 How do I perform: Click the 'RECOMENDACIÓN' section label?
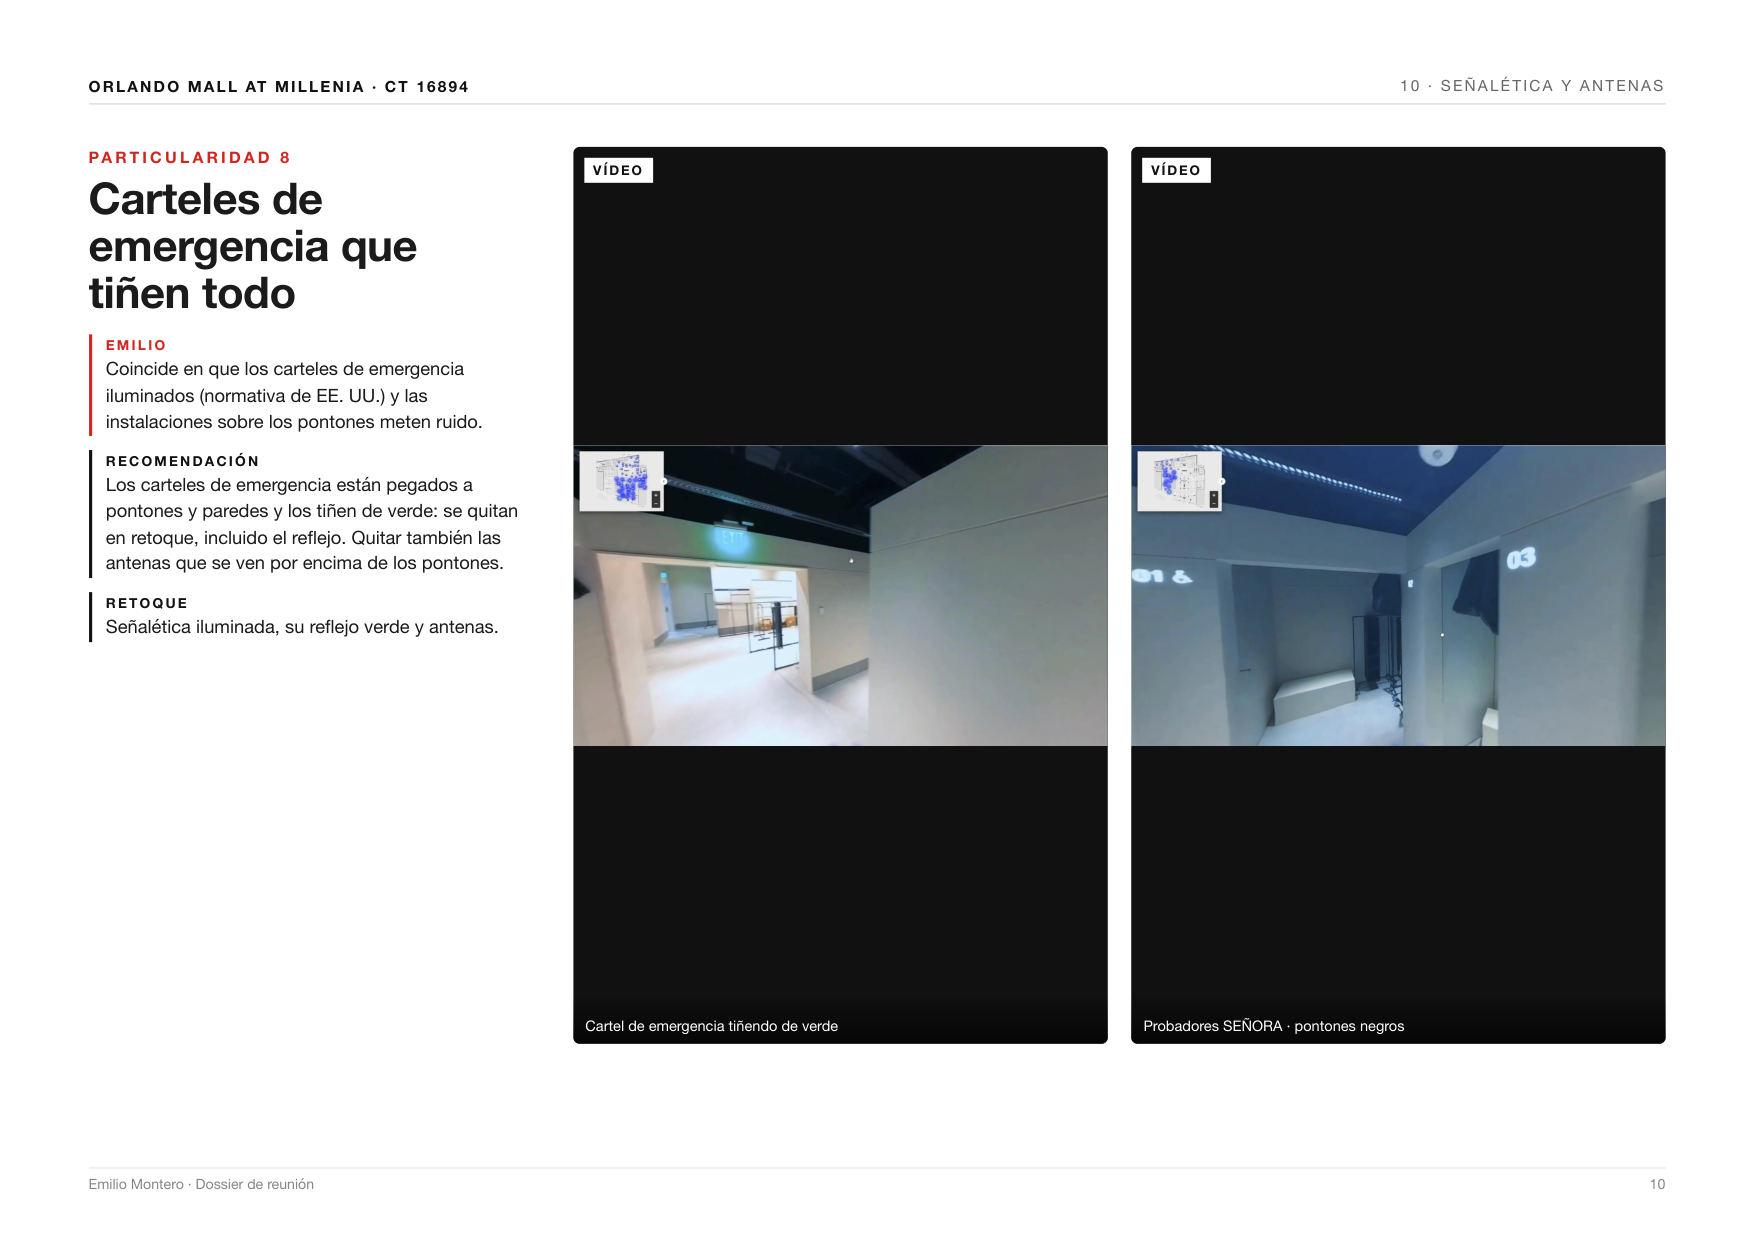tap(183, 461)
